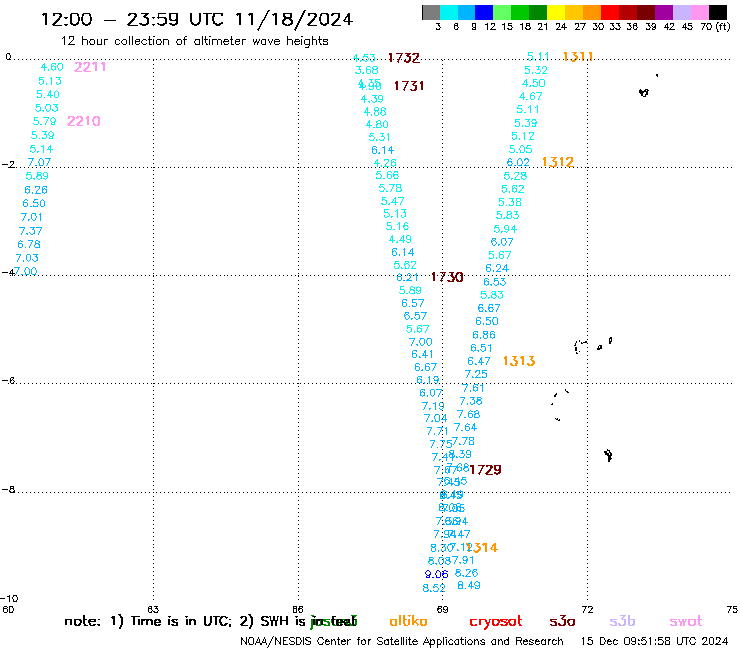Image resolution: width=740 pixels, height=650 pixels.
Task: Click the cyan legend color swatch
Action: coord(449,12)
